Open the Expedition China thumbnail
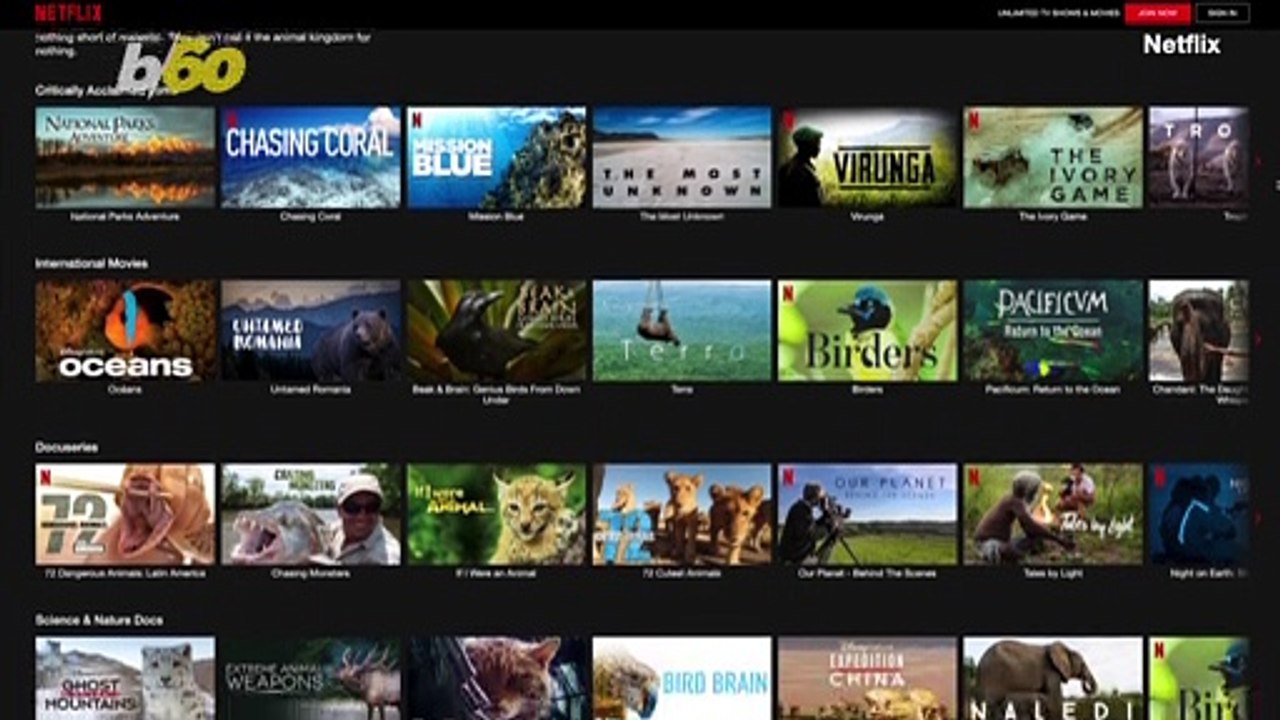Screen dimensions: 1280x720 867,679
